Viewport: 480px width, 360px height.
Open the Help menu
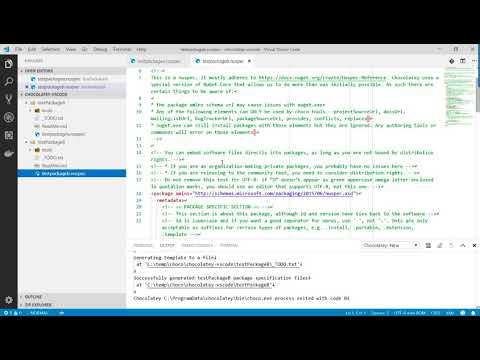pos(141,49)
